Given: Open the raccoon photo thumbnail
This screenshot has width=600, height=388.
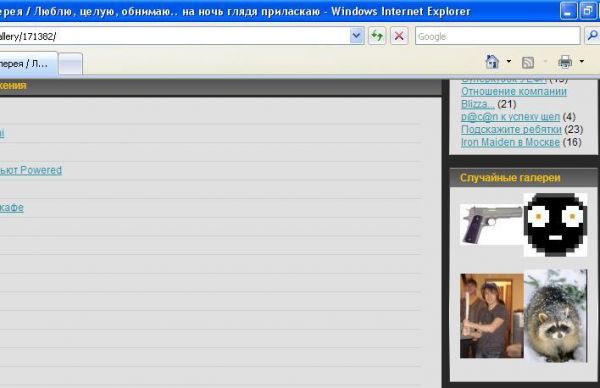Looking at the screenshot, I should click(x=555, y=316).
